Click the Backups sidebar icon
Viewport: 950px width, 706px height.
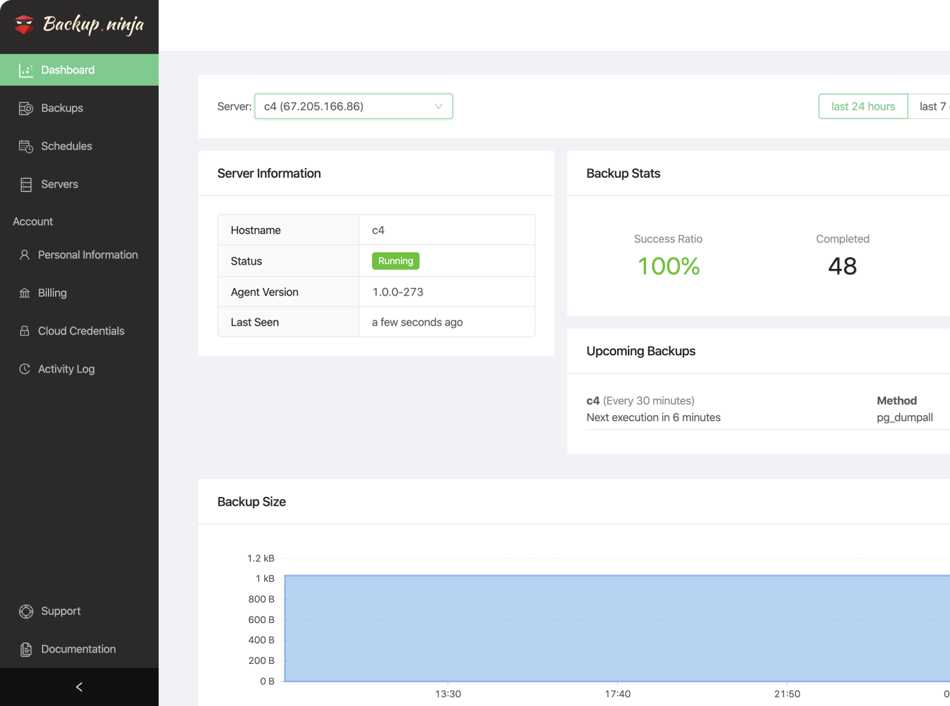click(x=26, y=108)
